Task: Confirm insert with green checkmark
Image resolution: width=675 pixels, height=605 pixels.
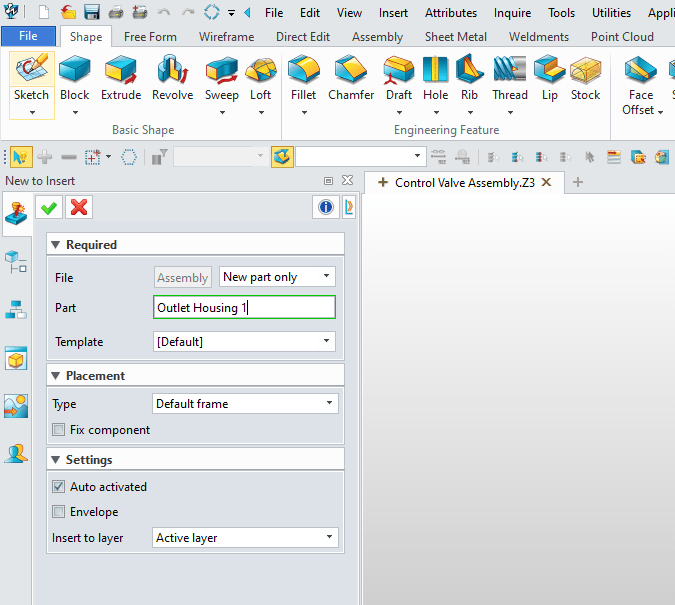Action: point(48,207)
